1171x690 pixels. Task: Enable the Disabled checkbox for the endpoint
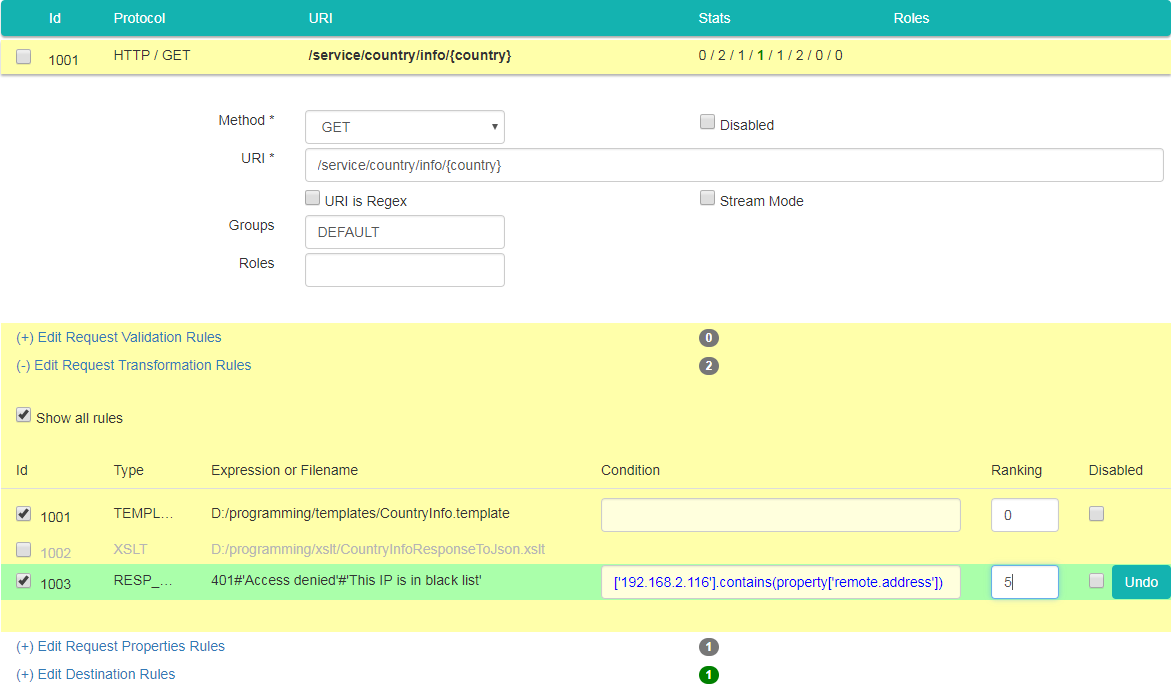point(707,123)
